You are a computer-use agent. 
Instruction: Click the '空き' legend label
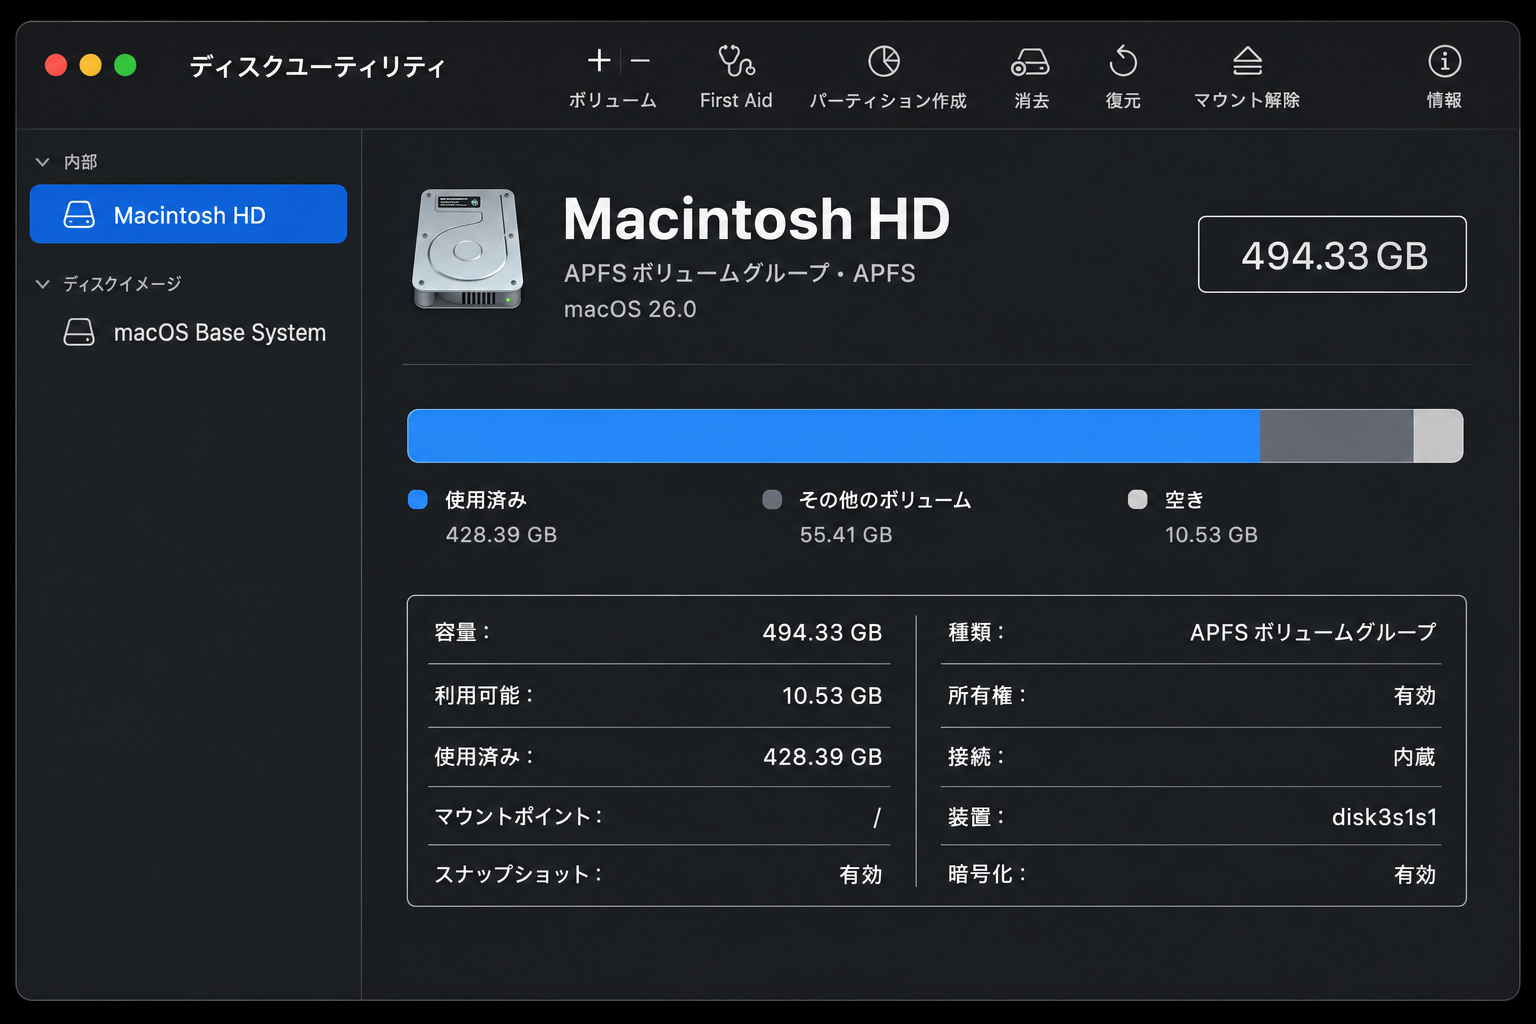[1184, 500]
